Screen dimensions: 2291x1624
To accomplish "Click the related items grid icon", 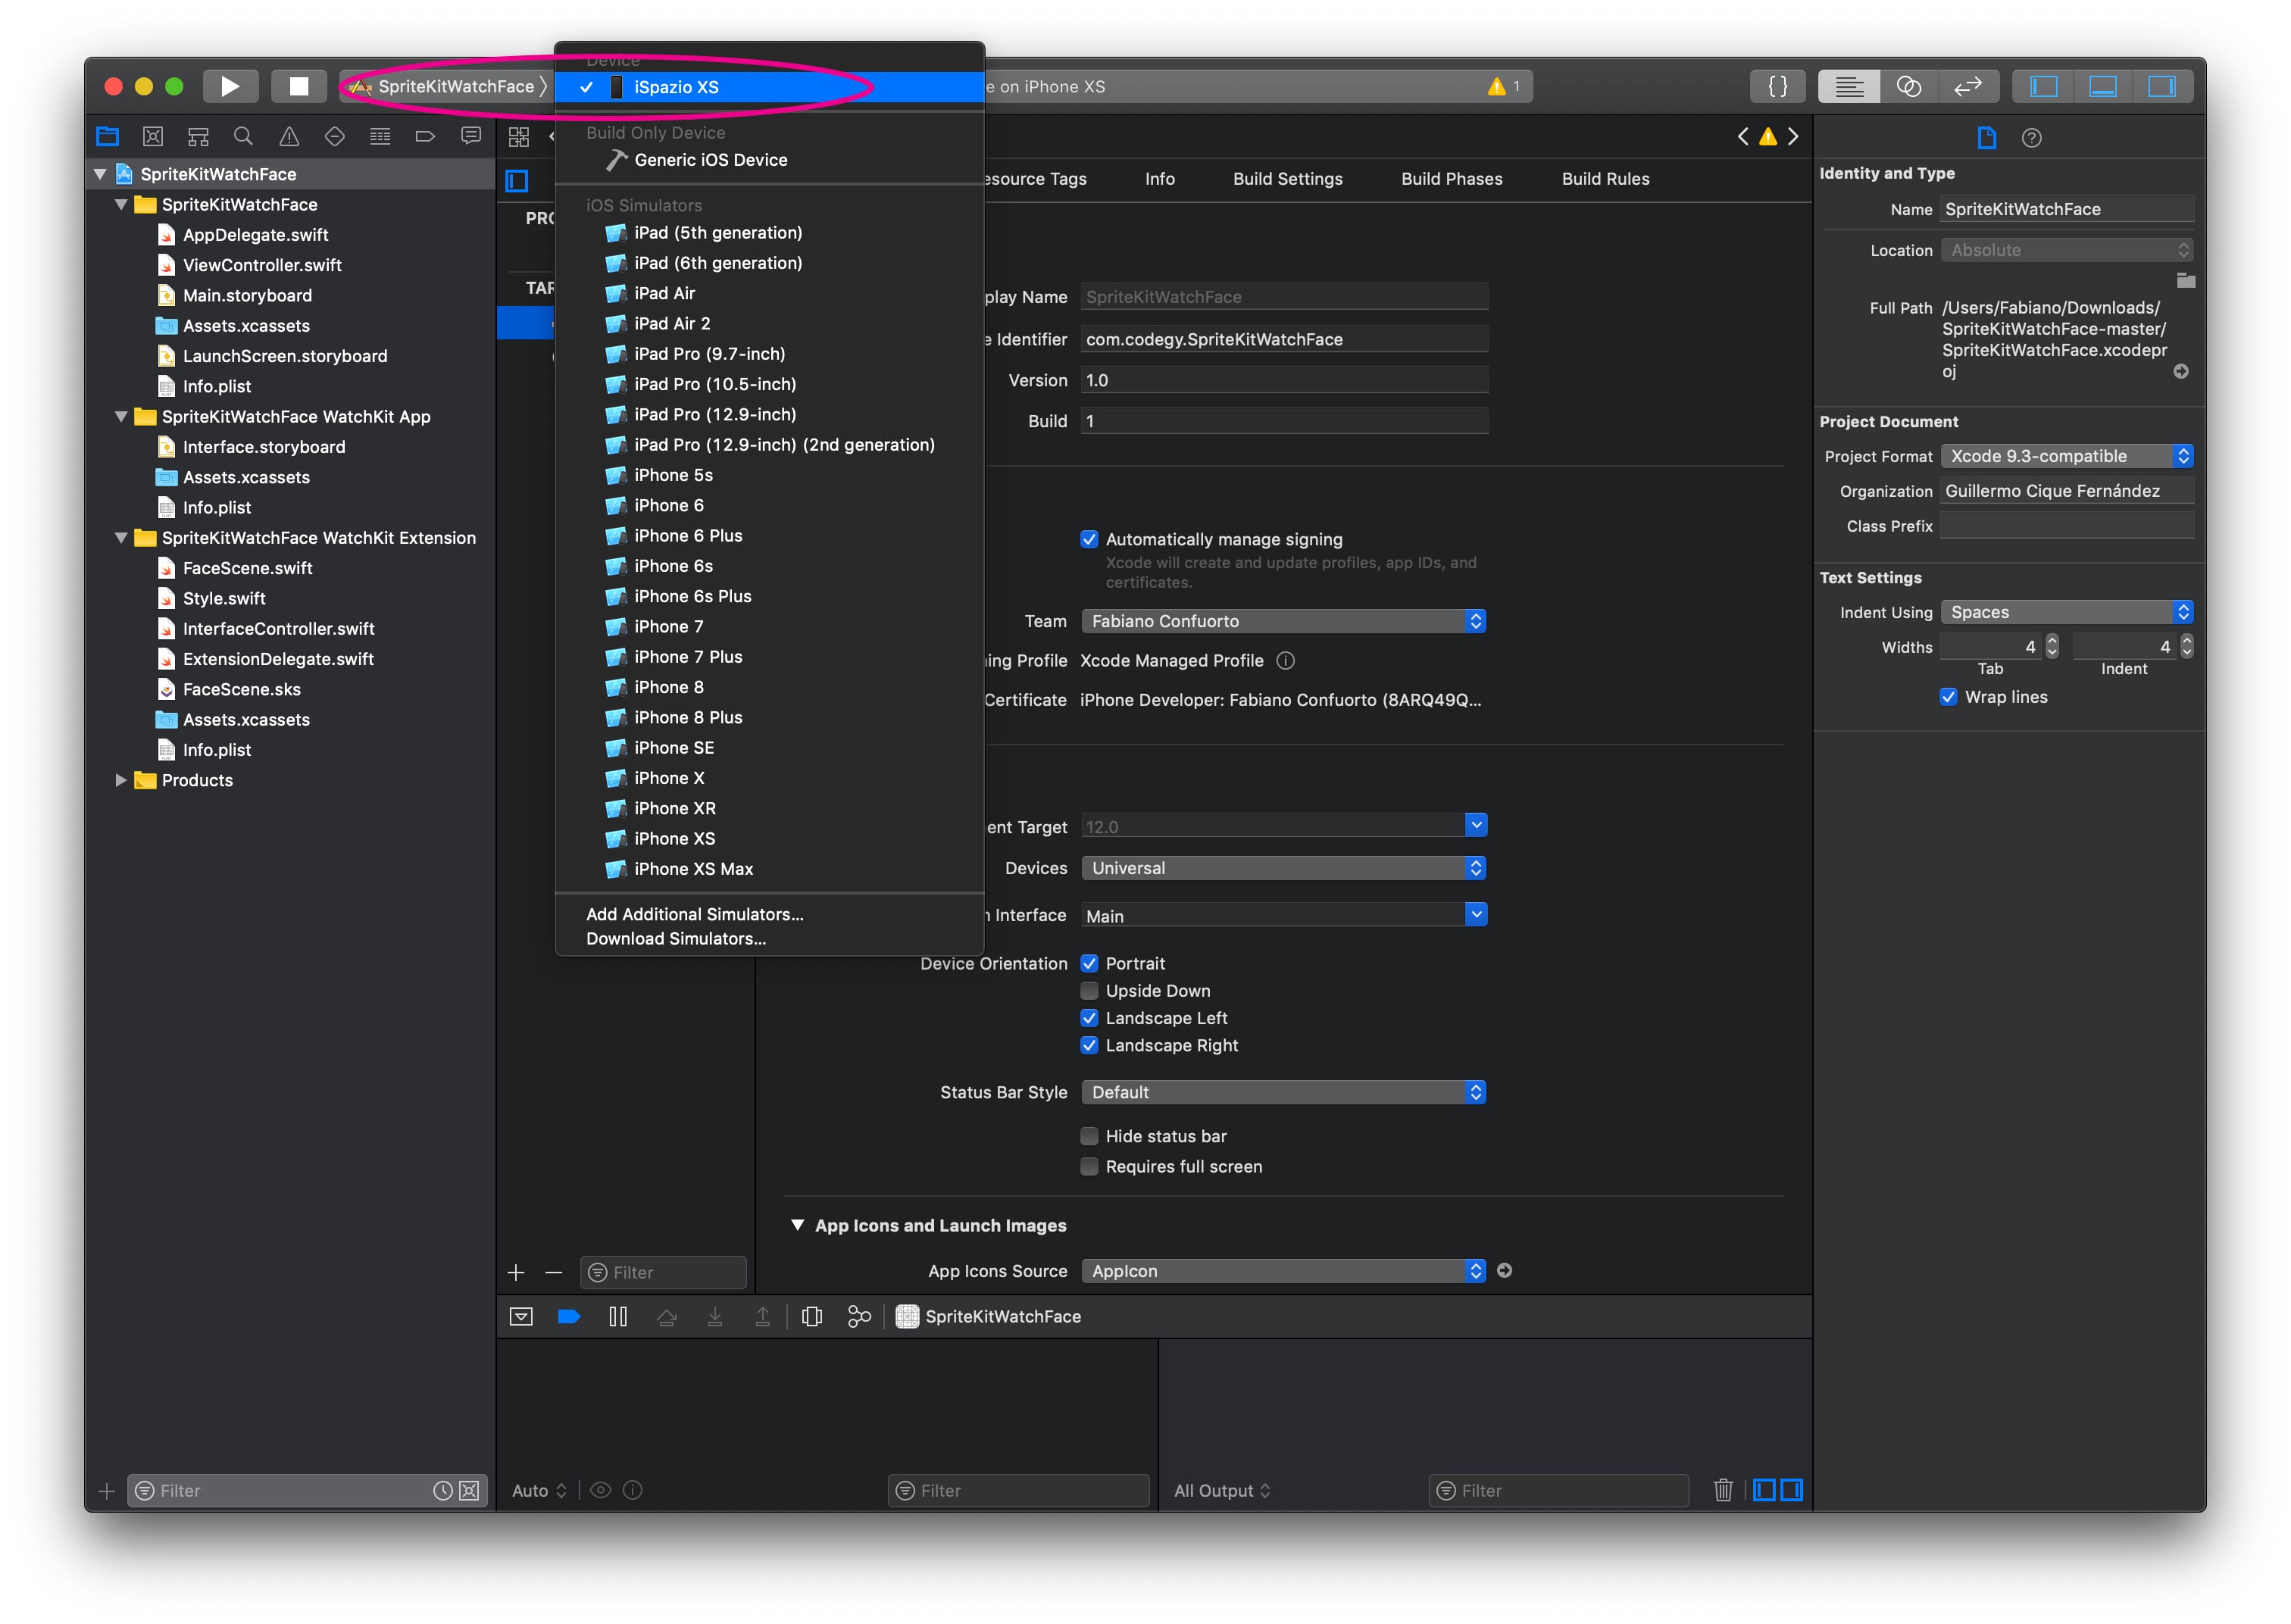I will pos(518,137).
